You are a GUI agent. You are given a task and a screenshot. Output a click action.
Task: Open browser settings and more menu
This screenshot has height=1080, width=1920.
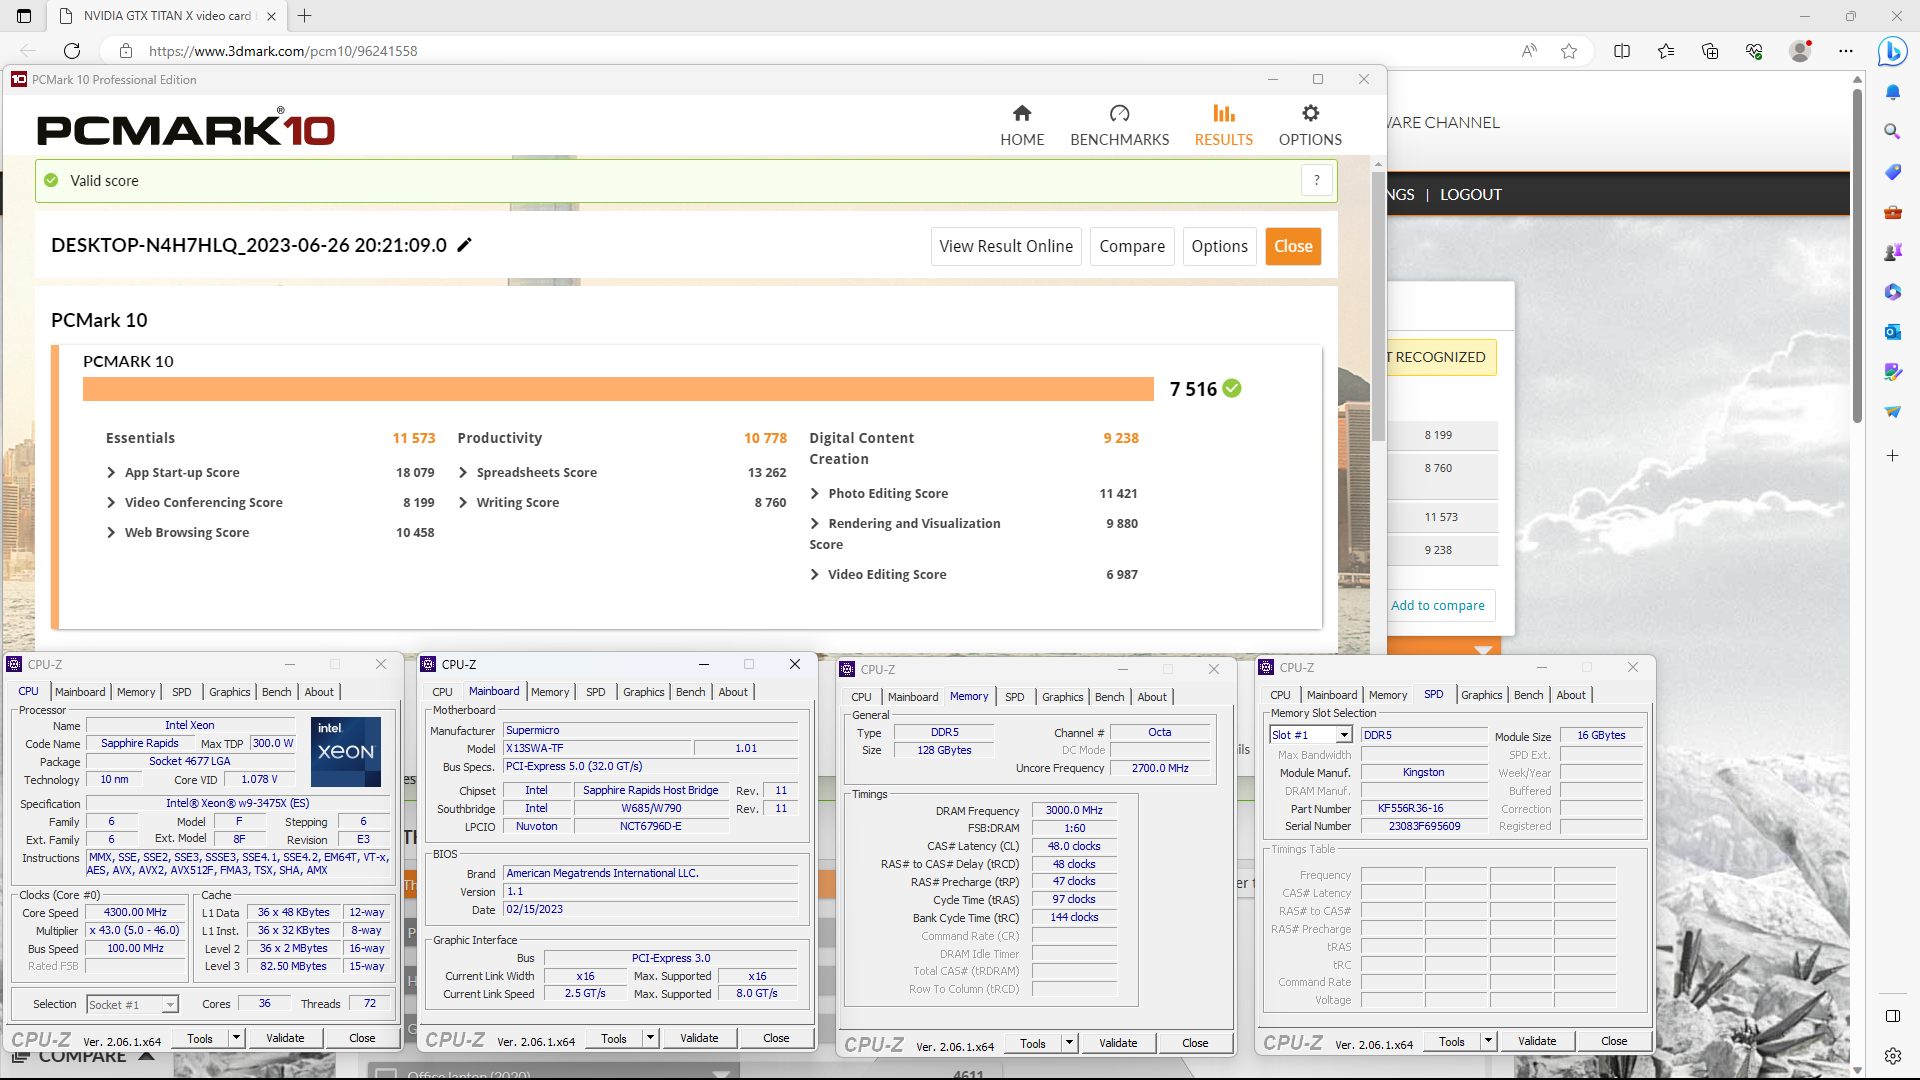click(x=1846, y=51)
